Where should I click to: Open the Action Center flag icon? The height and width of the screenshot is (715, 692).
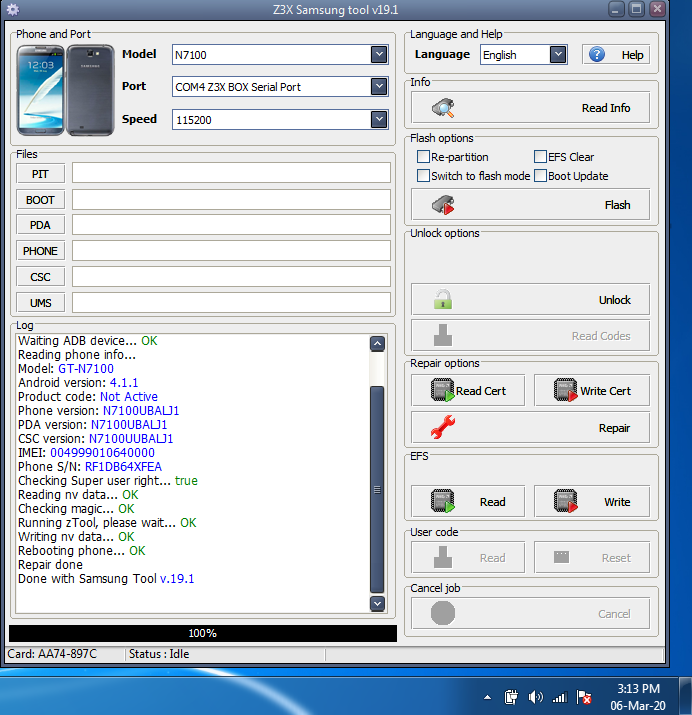tap(584, 697)
